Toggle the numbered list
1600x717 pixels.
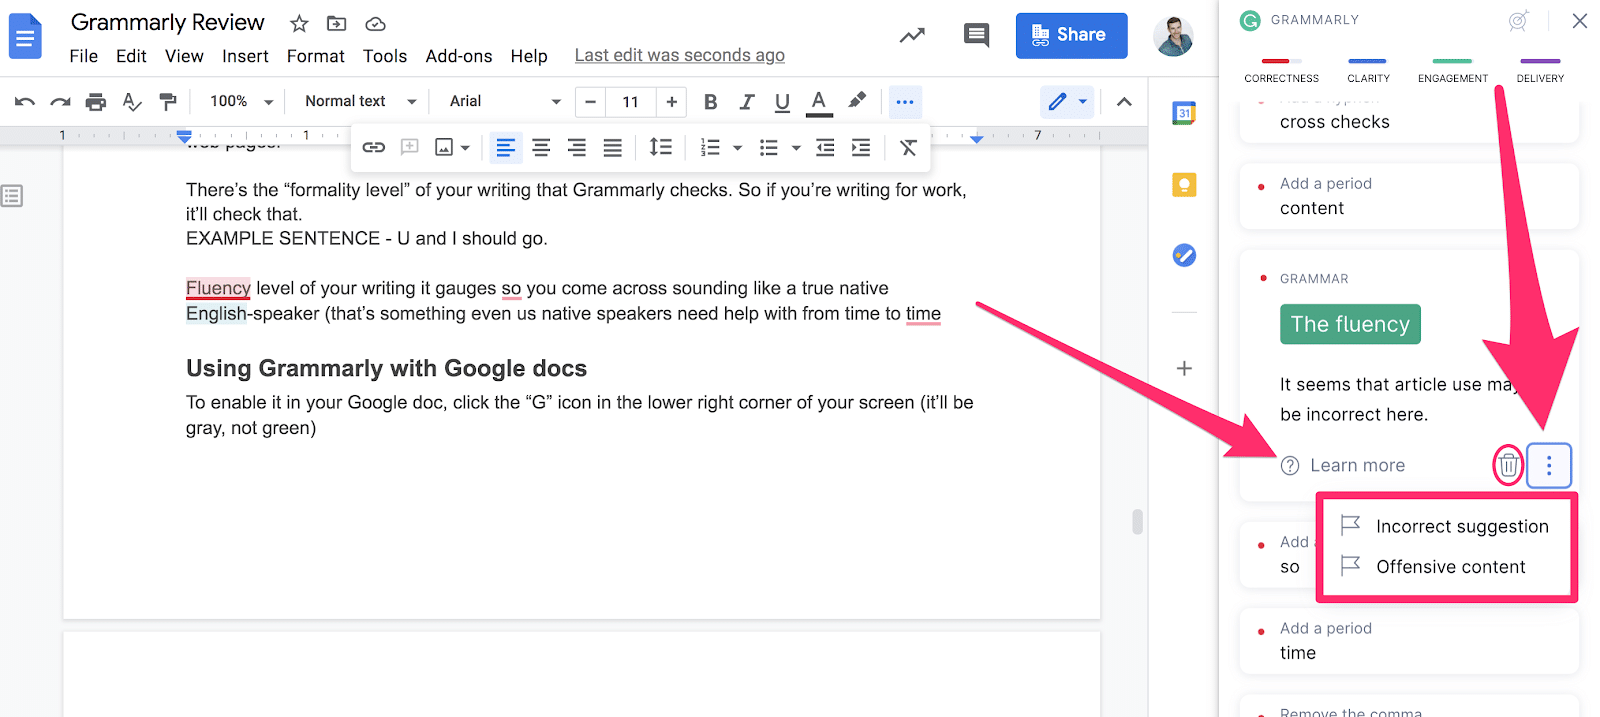coord(710,148)
